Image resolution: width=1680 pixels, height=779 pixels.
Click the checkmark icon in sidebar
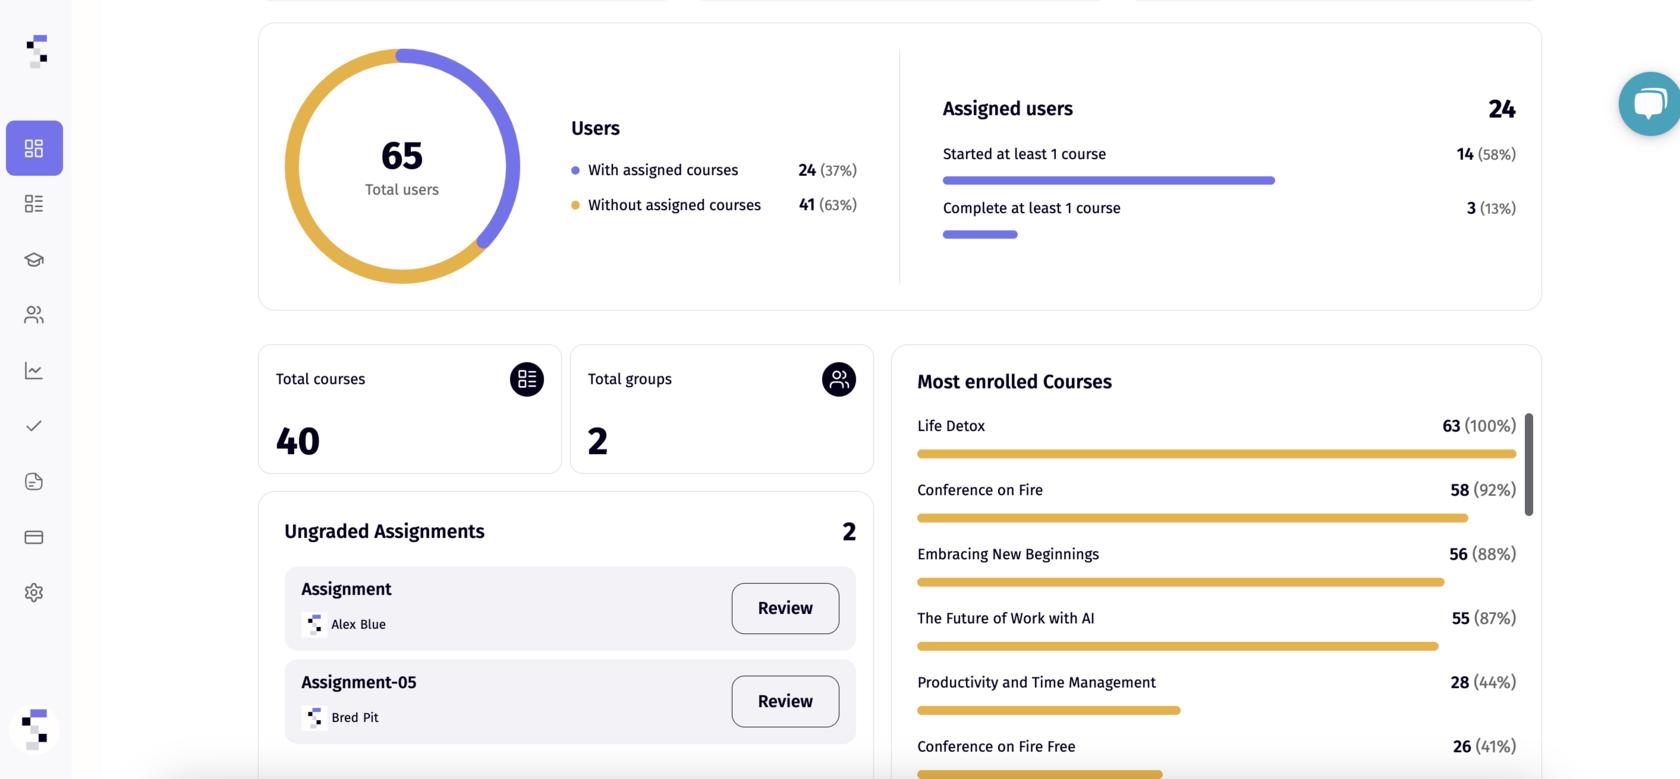34,426
